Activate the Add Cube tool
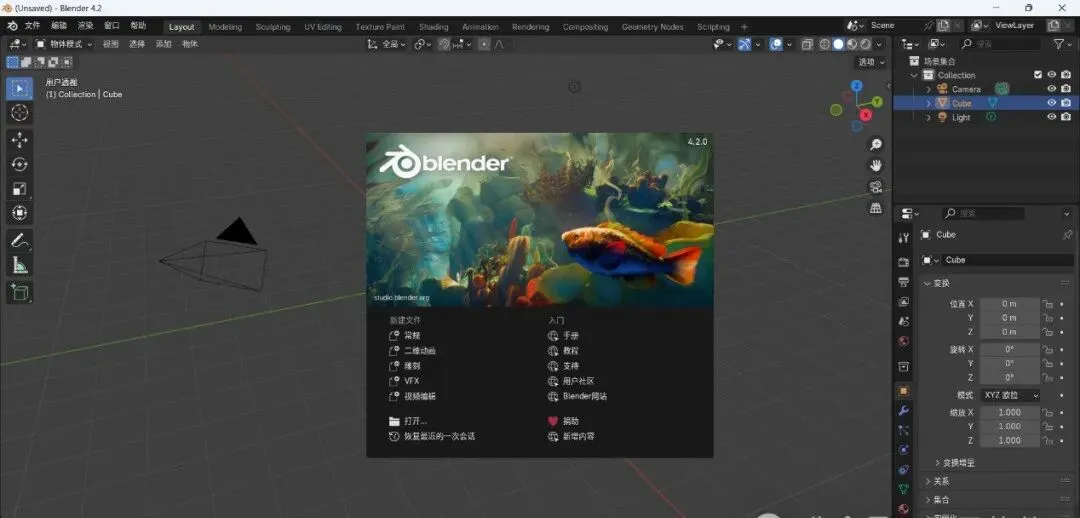This screenshot has width=1080, height=518. [x=19, y=292]
